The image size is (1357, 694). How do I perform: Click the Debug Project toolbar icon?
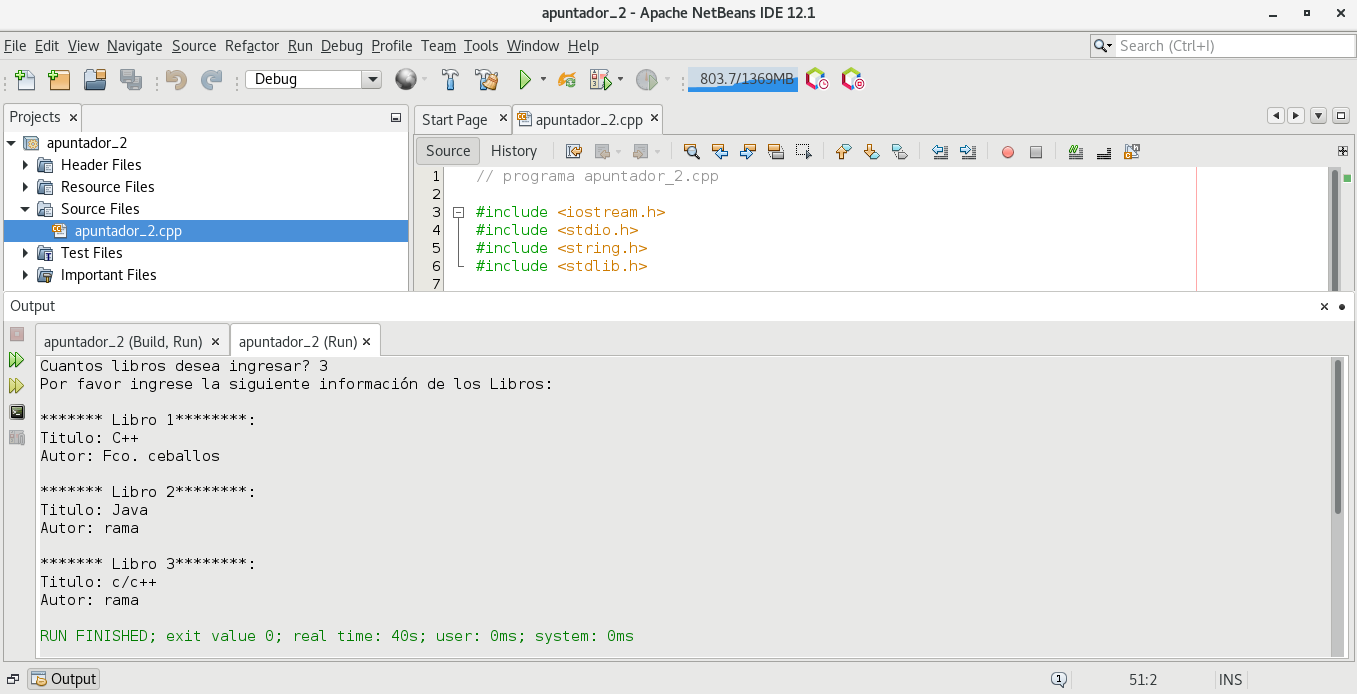point(600,80)
